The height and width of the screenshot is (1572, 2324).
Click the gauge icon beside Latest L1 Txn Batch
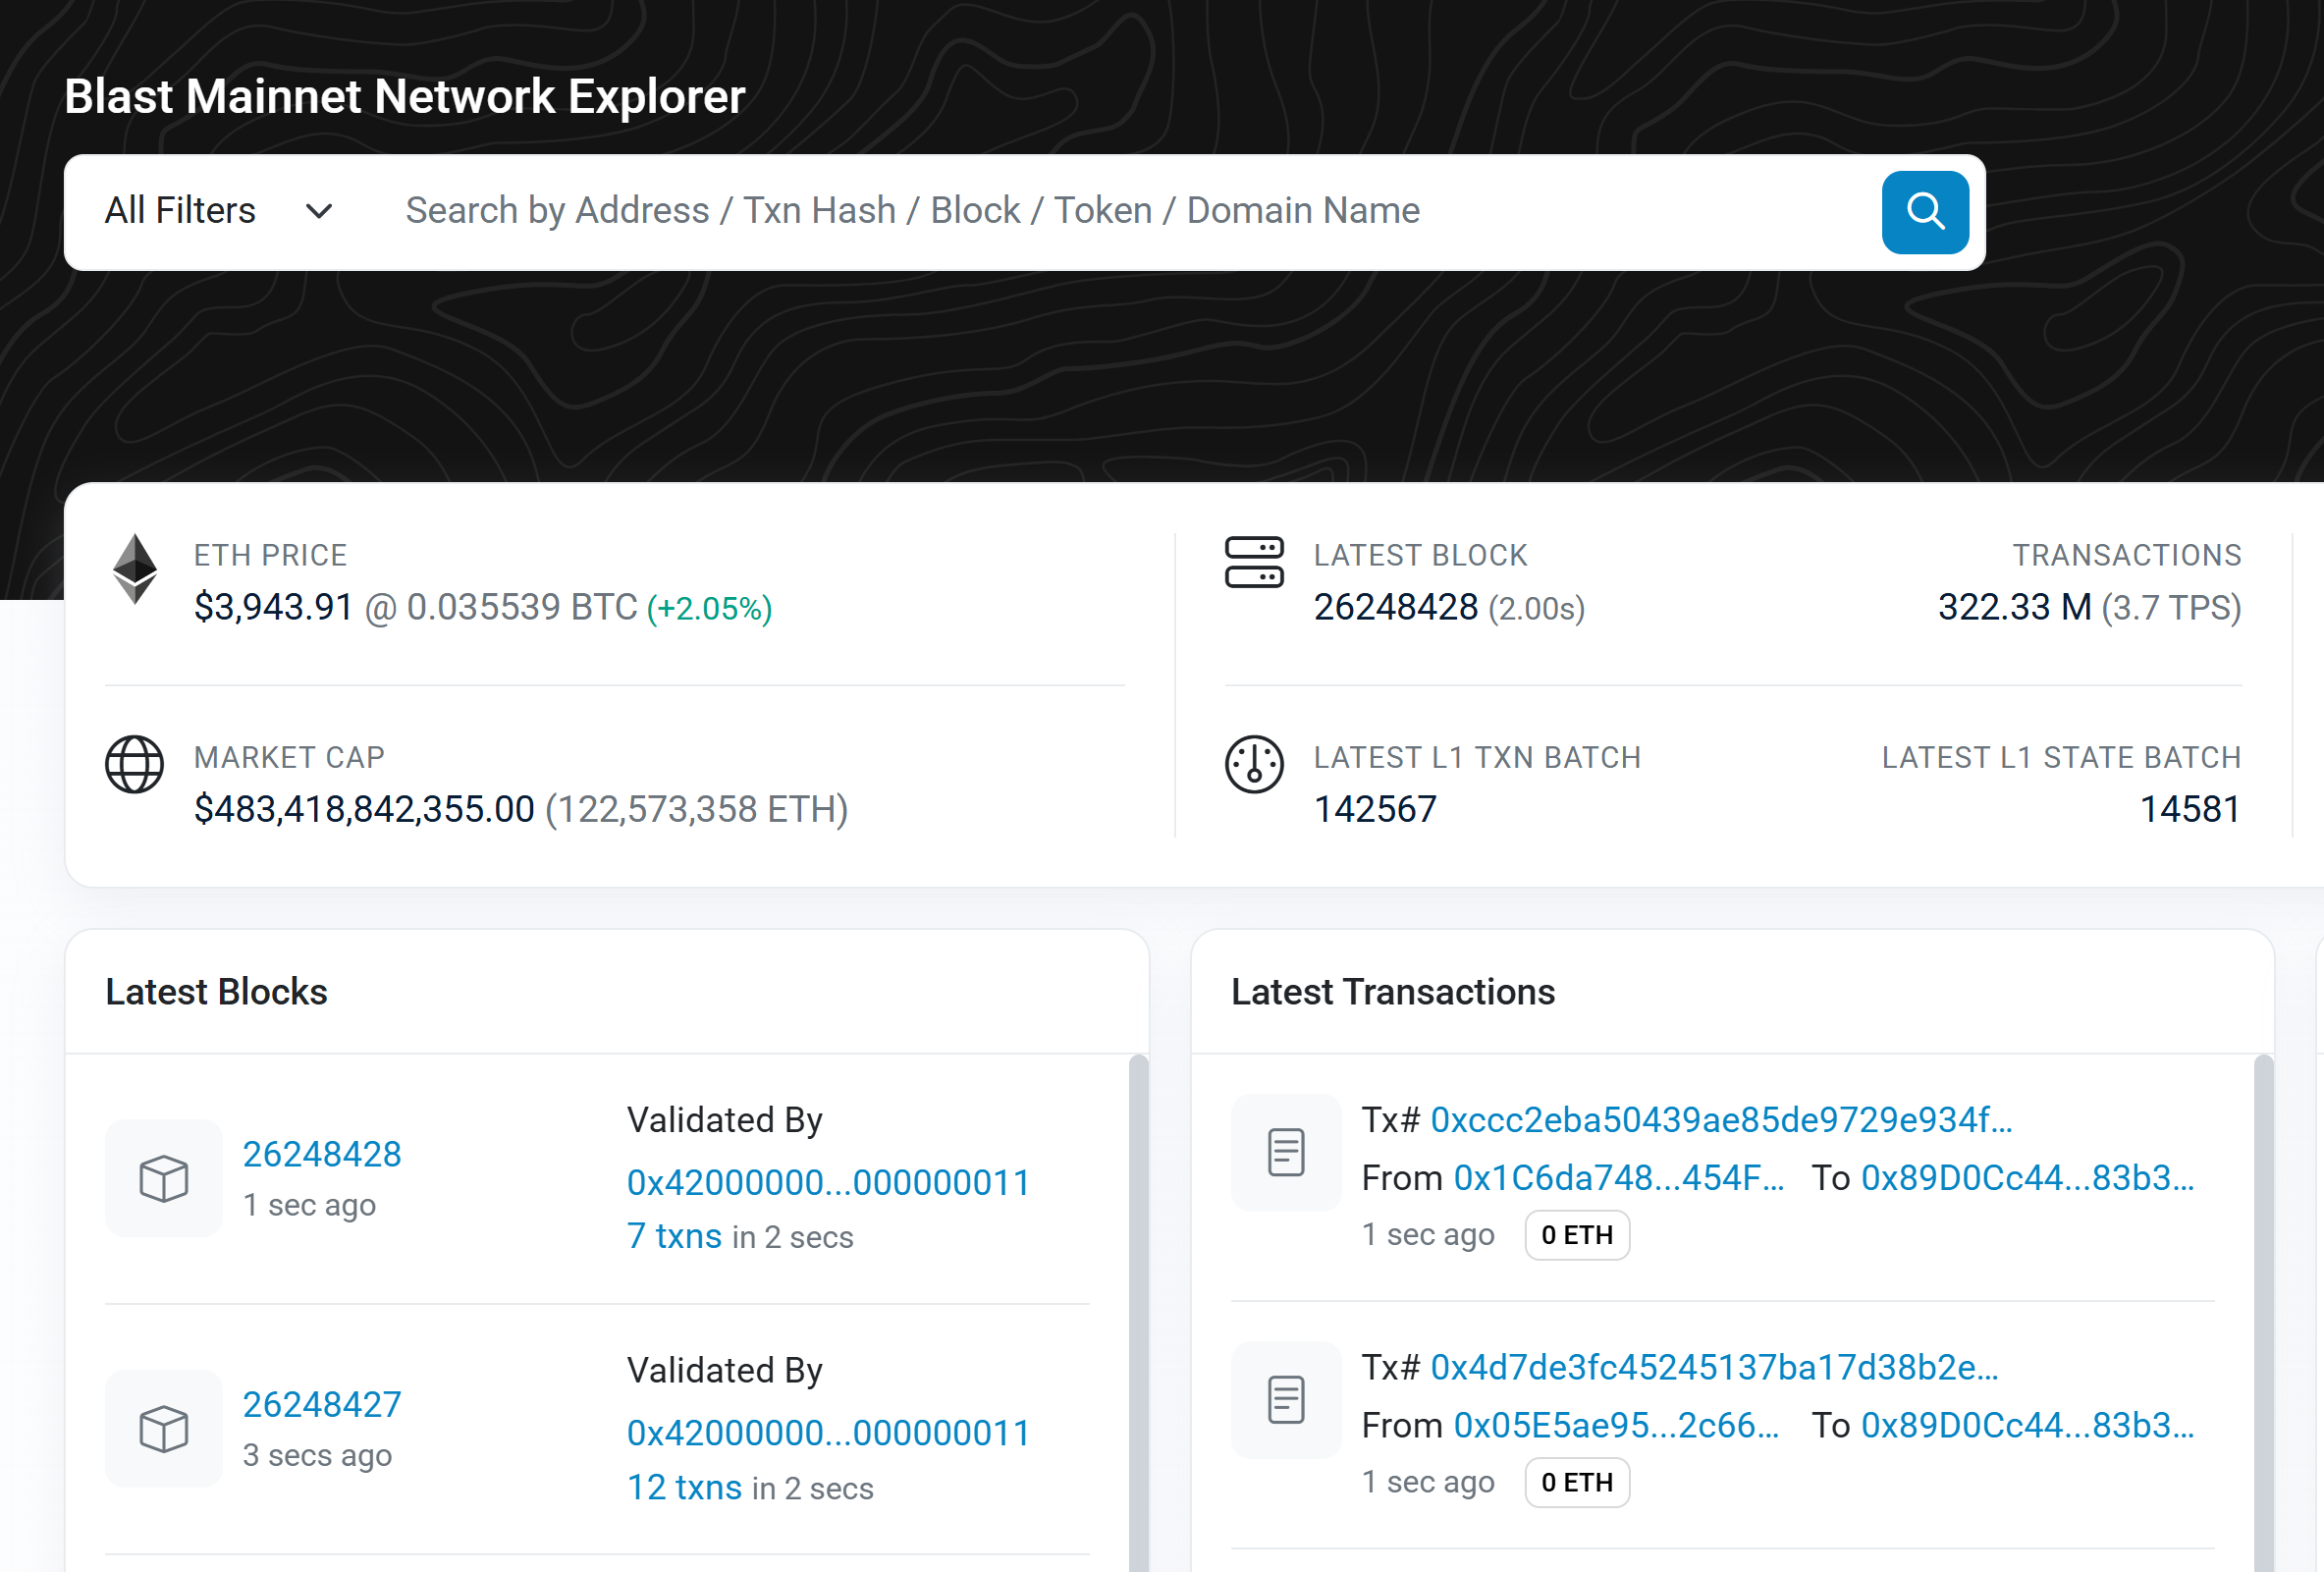click(x=1255, y=765)
